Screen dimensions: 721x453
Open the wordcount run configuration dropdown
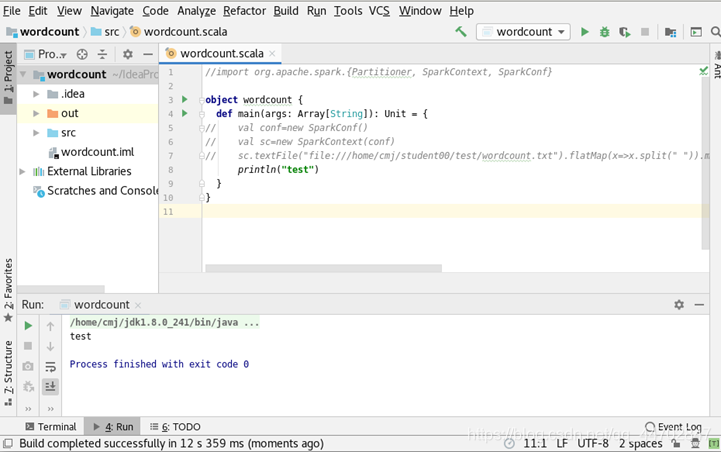pos(523,32)
